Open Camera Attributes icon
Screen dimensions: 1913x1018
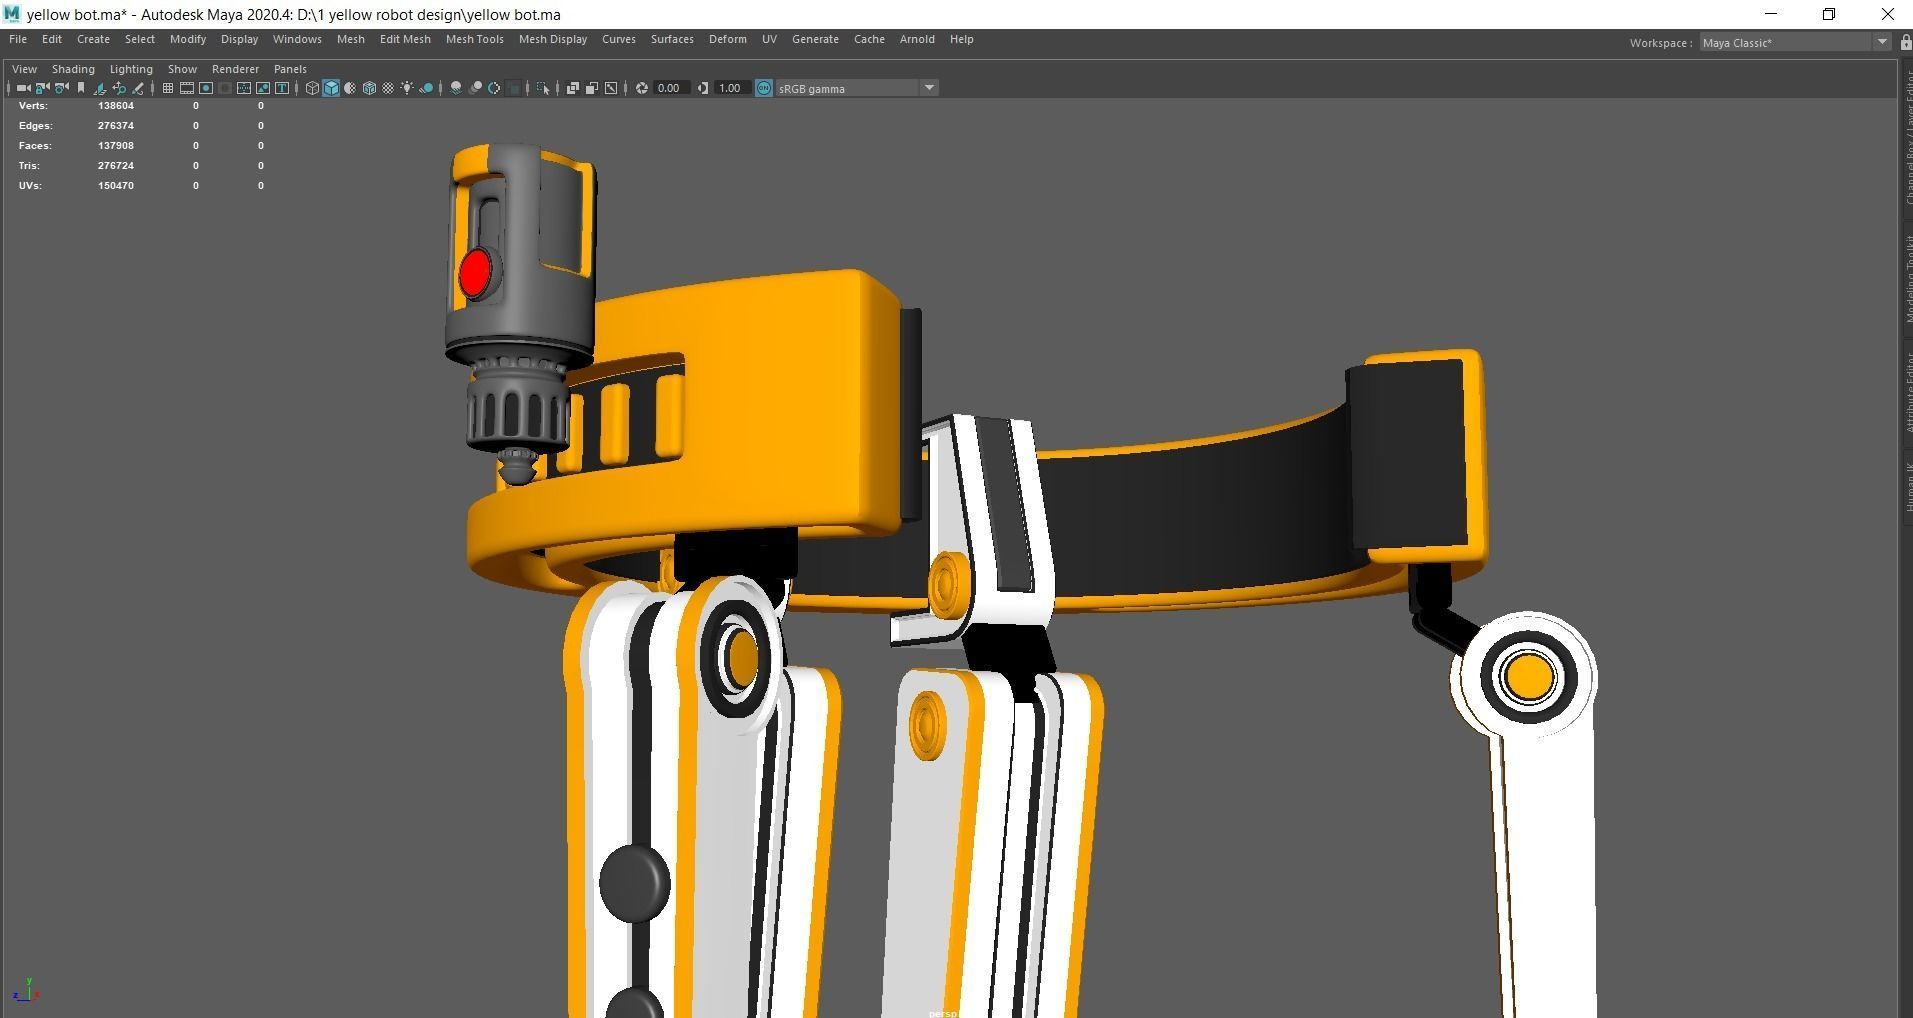[x=61, y=88]
